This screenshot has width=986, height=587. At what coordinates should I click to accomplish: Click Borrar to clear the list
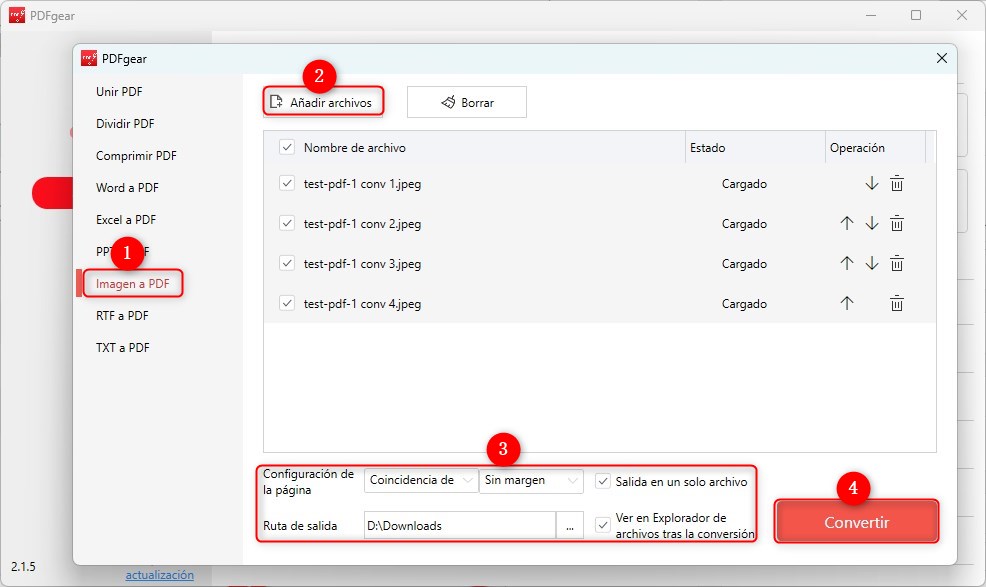(x=467, y=102)
